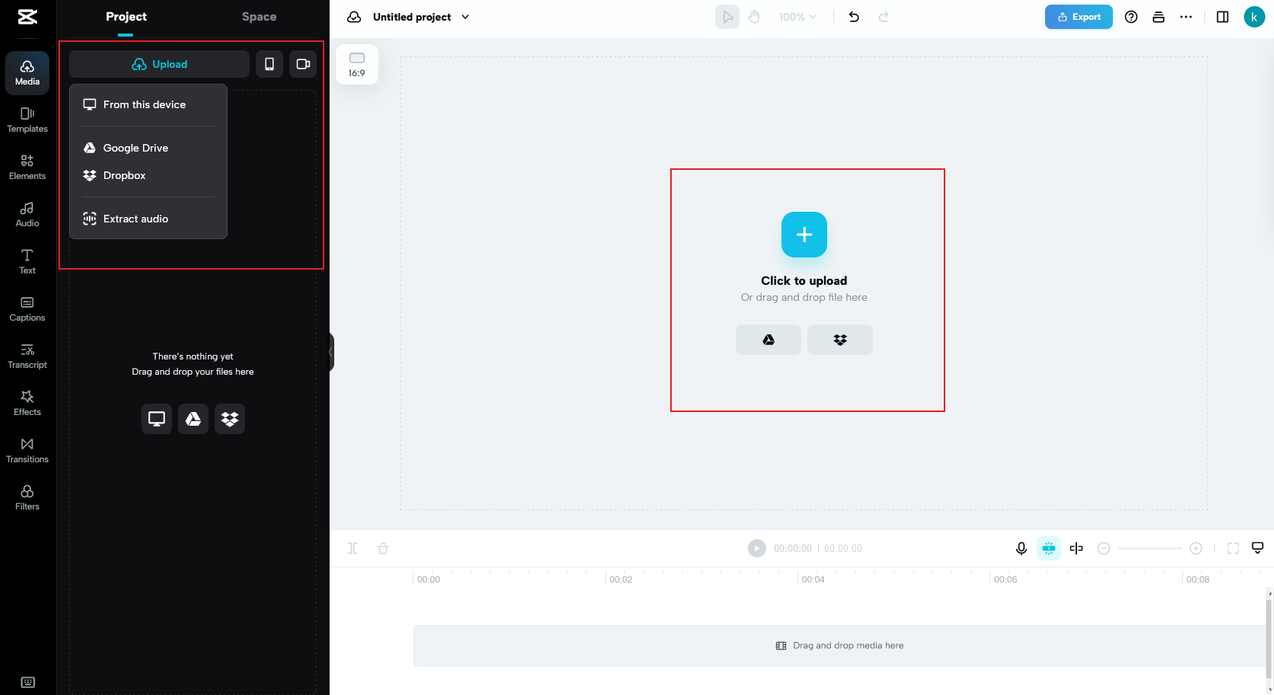Choose 'Dropbox' in upload menu
Viewport: 1274px width, 695px height.
148,175
